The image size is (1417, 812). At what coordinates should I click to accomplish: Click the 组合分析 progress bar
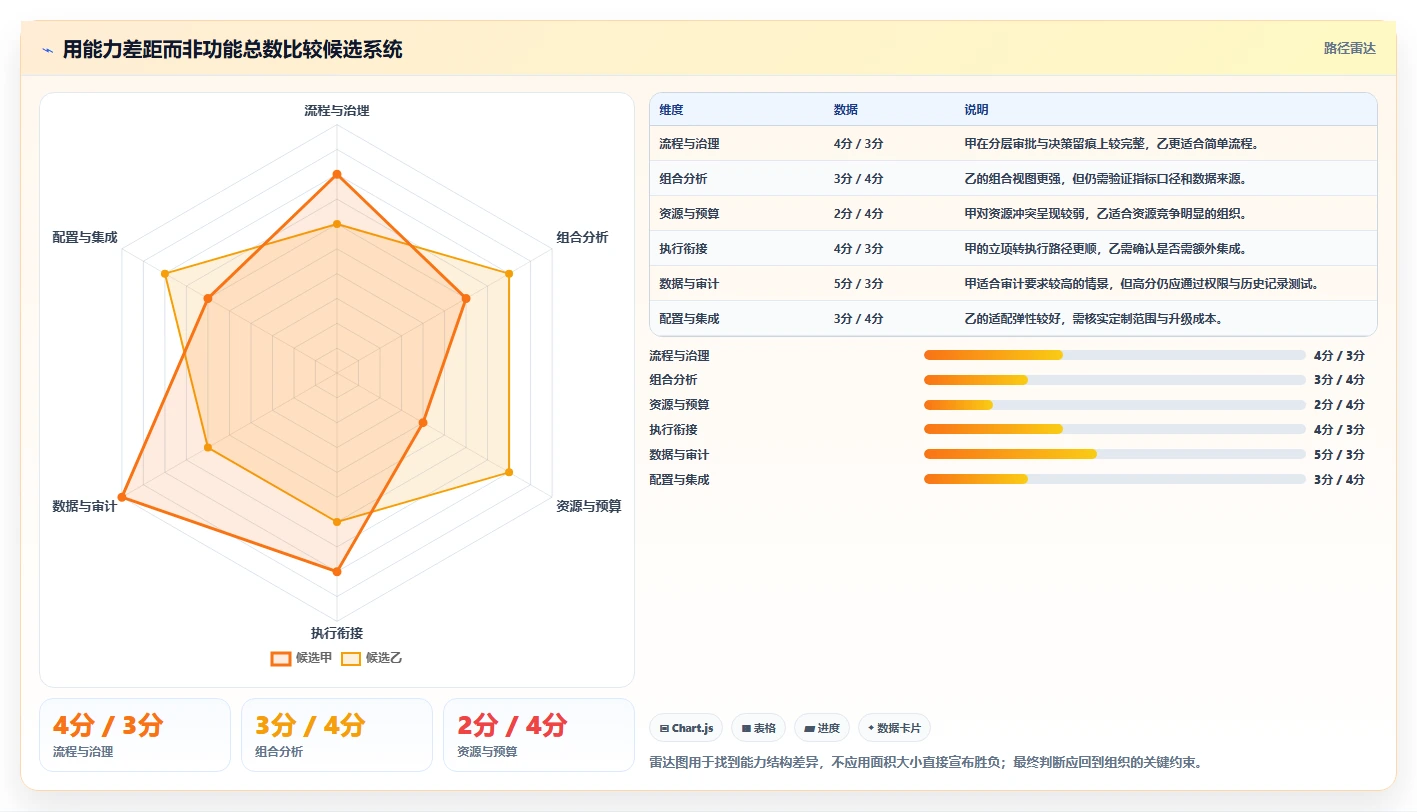click(1115, 380)
